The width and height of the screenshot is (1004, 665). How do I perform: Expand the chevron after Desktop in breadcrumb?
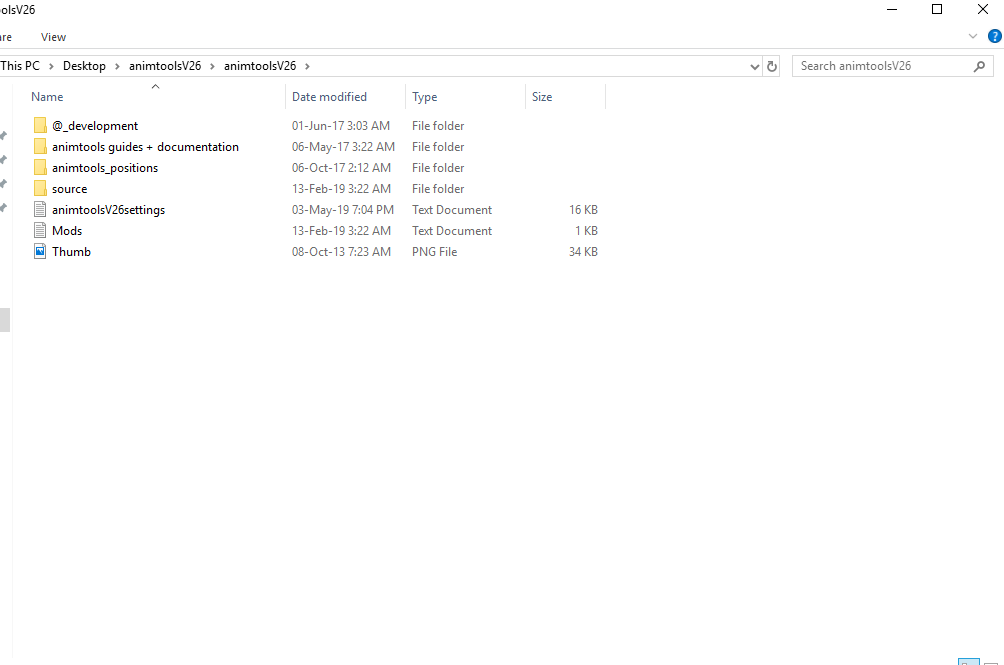coord(117,66)
